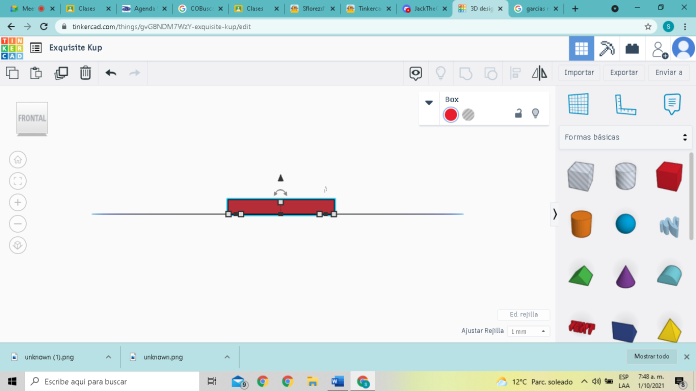Open Word from the taskbar
This screenshot has height=391, width=696.
pos(337,381)
